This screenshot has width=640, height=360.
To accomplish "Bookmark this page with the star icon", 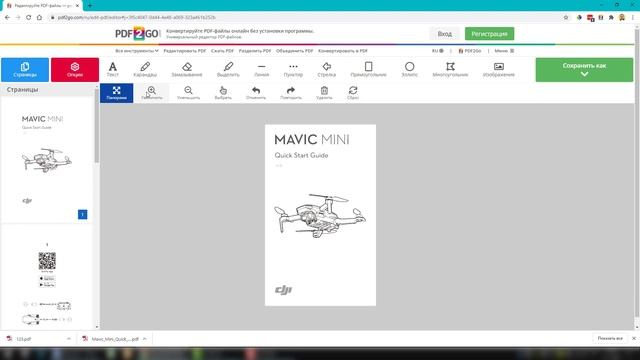I will click(566, 18).
